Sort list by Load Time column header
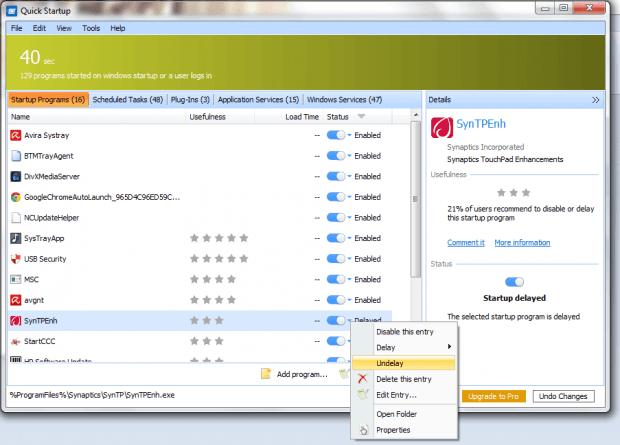Image resolution: width=620 pixels, height=445 pixels. tap(289, 117)
